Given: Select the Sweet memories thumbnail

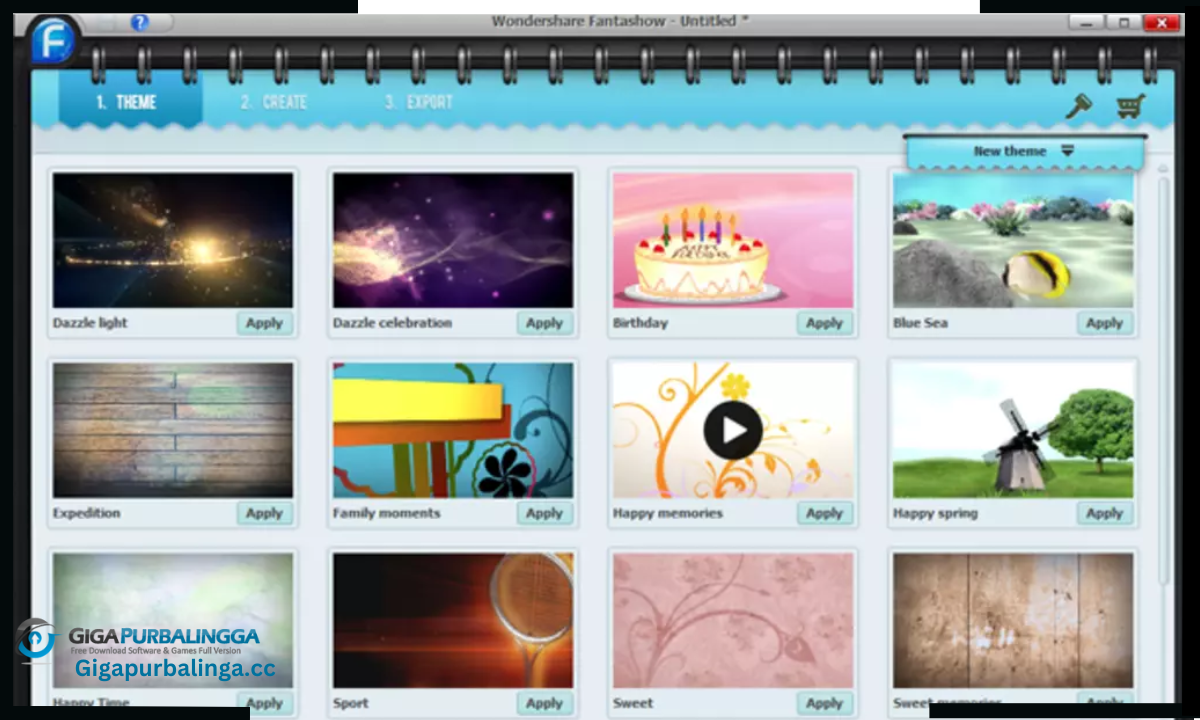Looking at the screenshot, I should (1013, 620).
